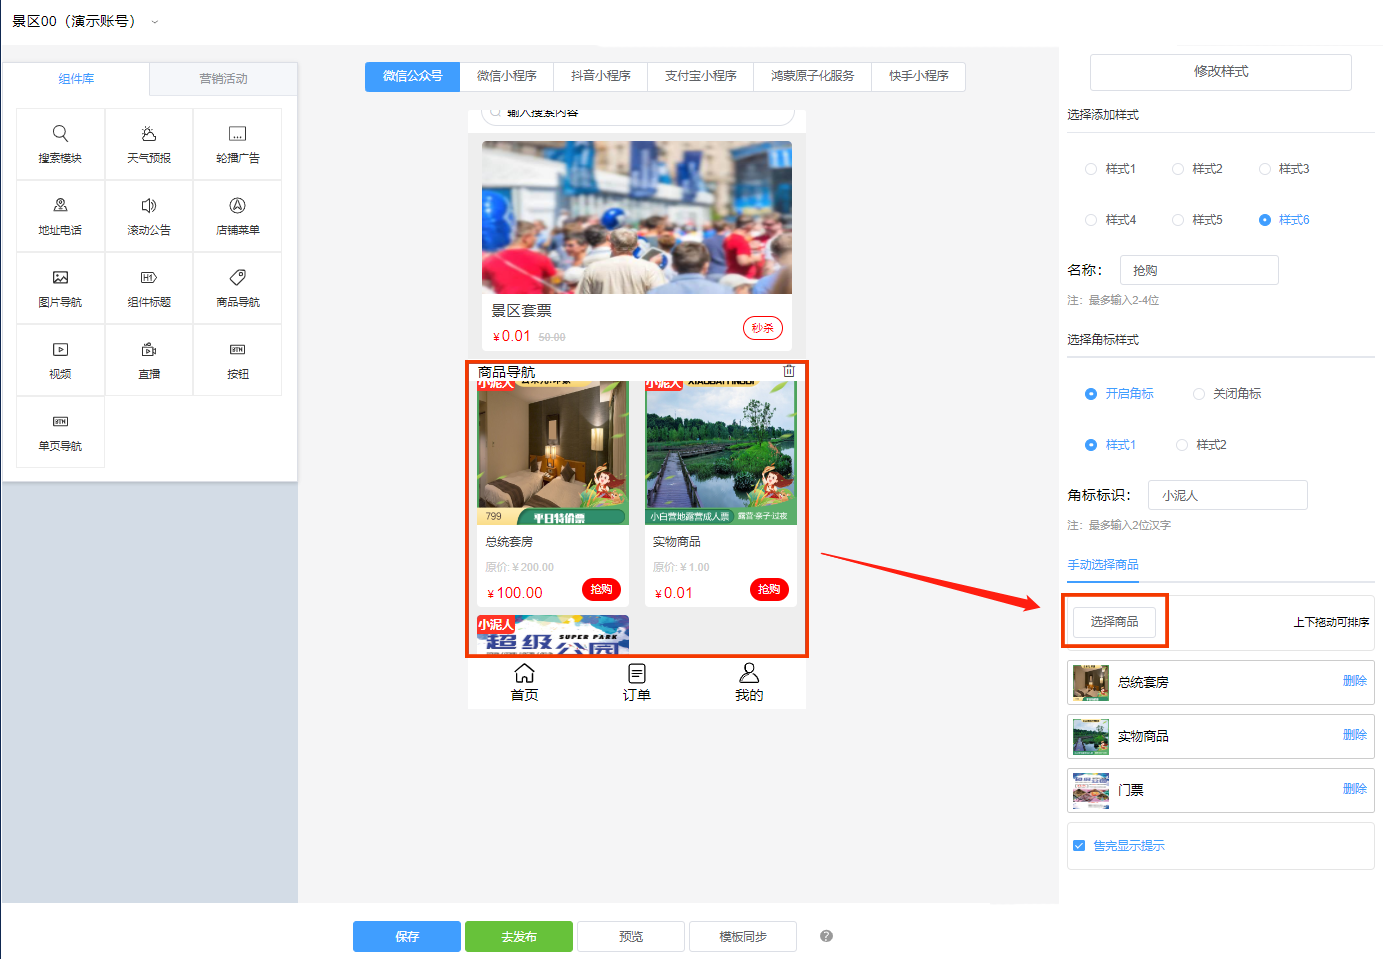
Task: Select the 天气预报 component icon
Action: (x=148, y=143)
